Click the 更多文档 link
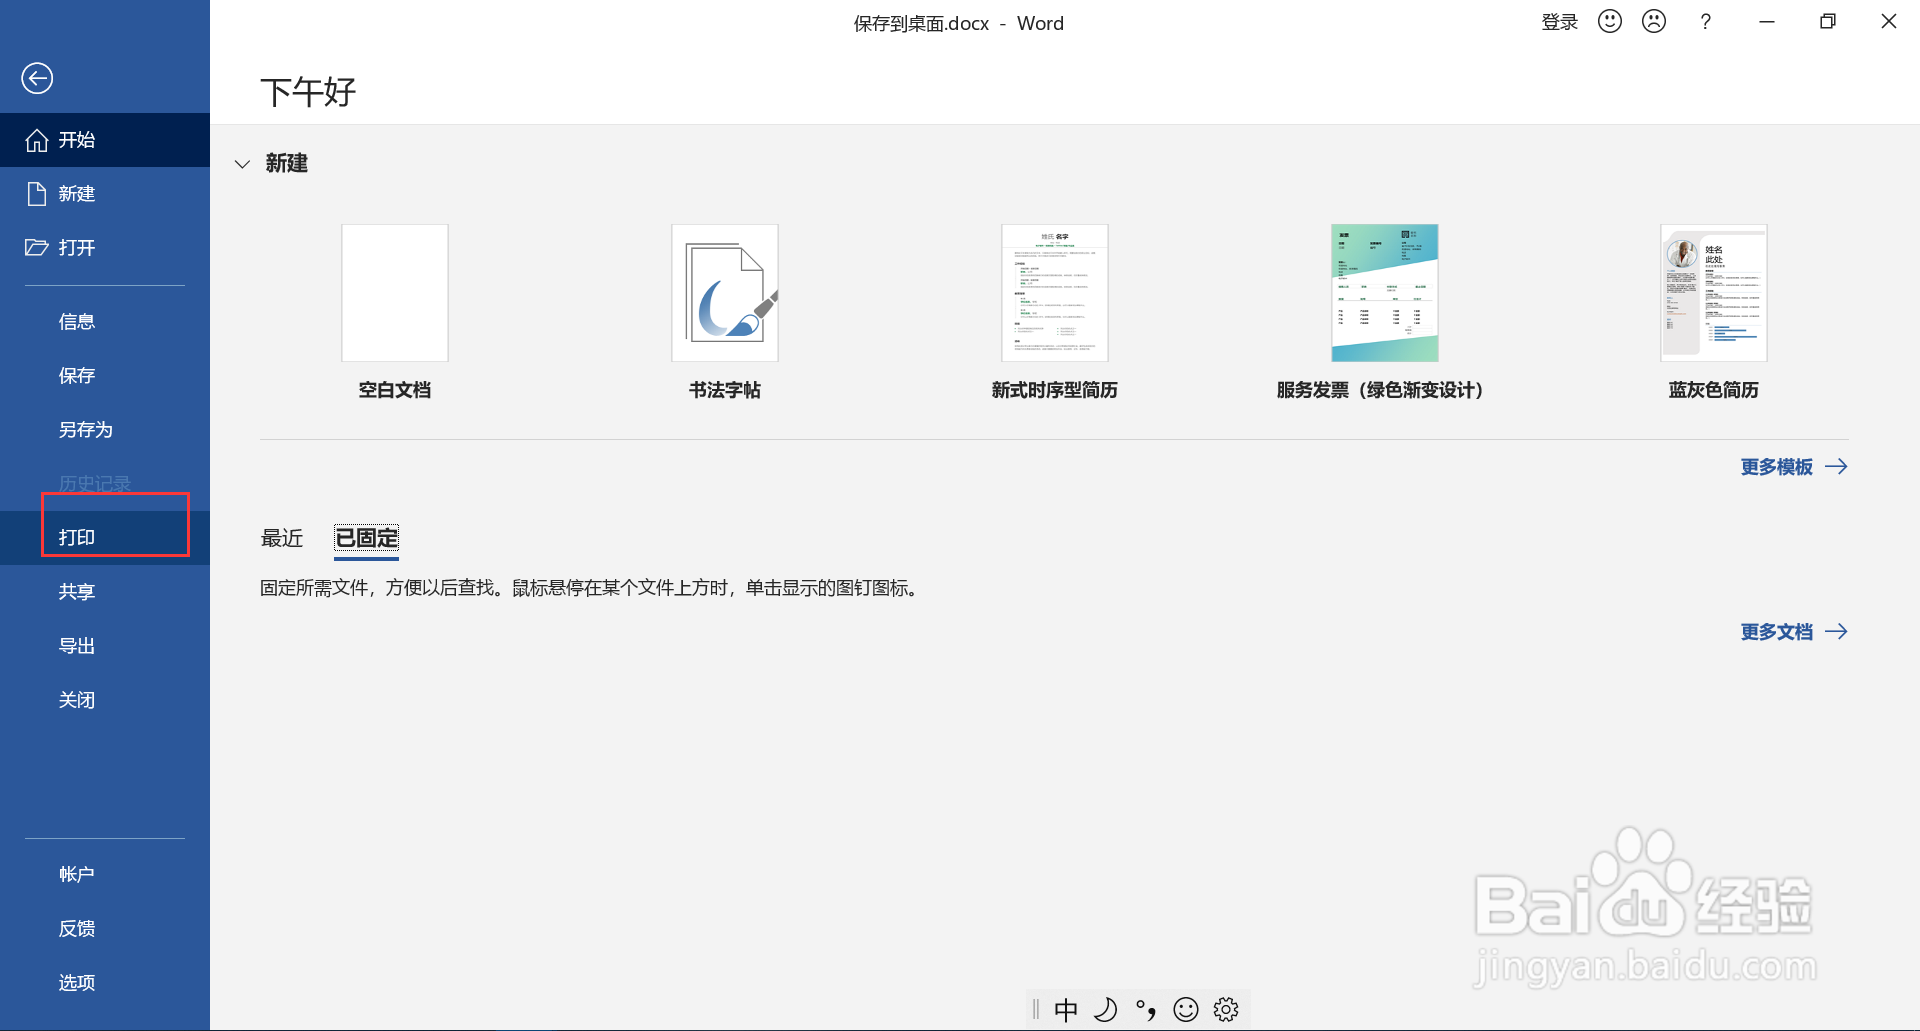The image size is (1920, 1031). [1776, 632]
